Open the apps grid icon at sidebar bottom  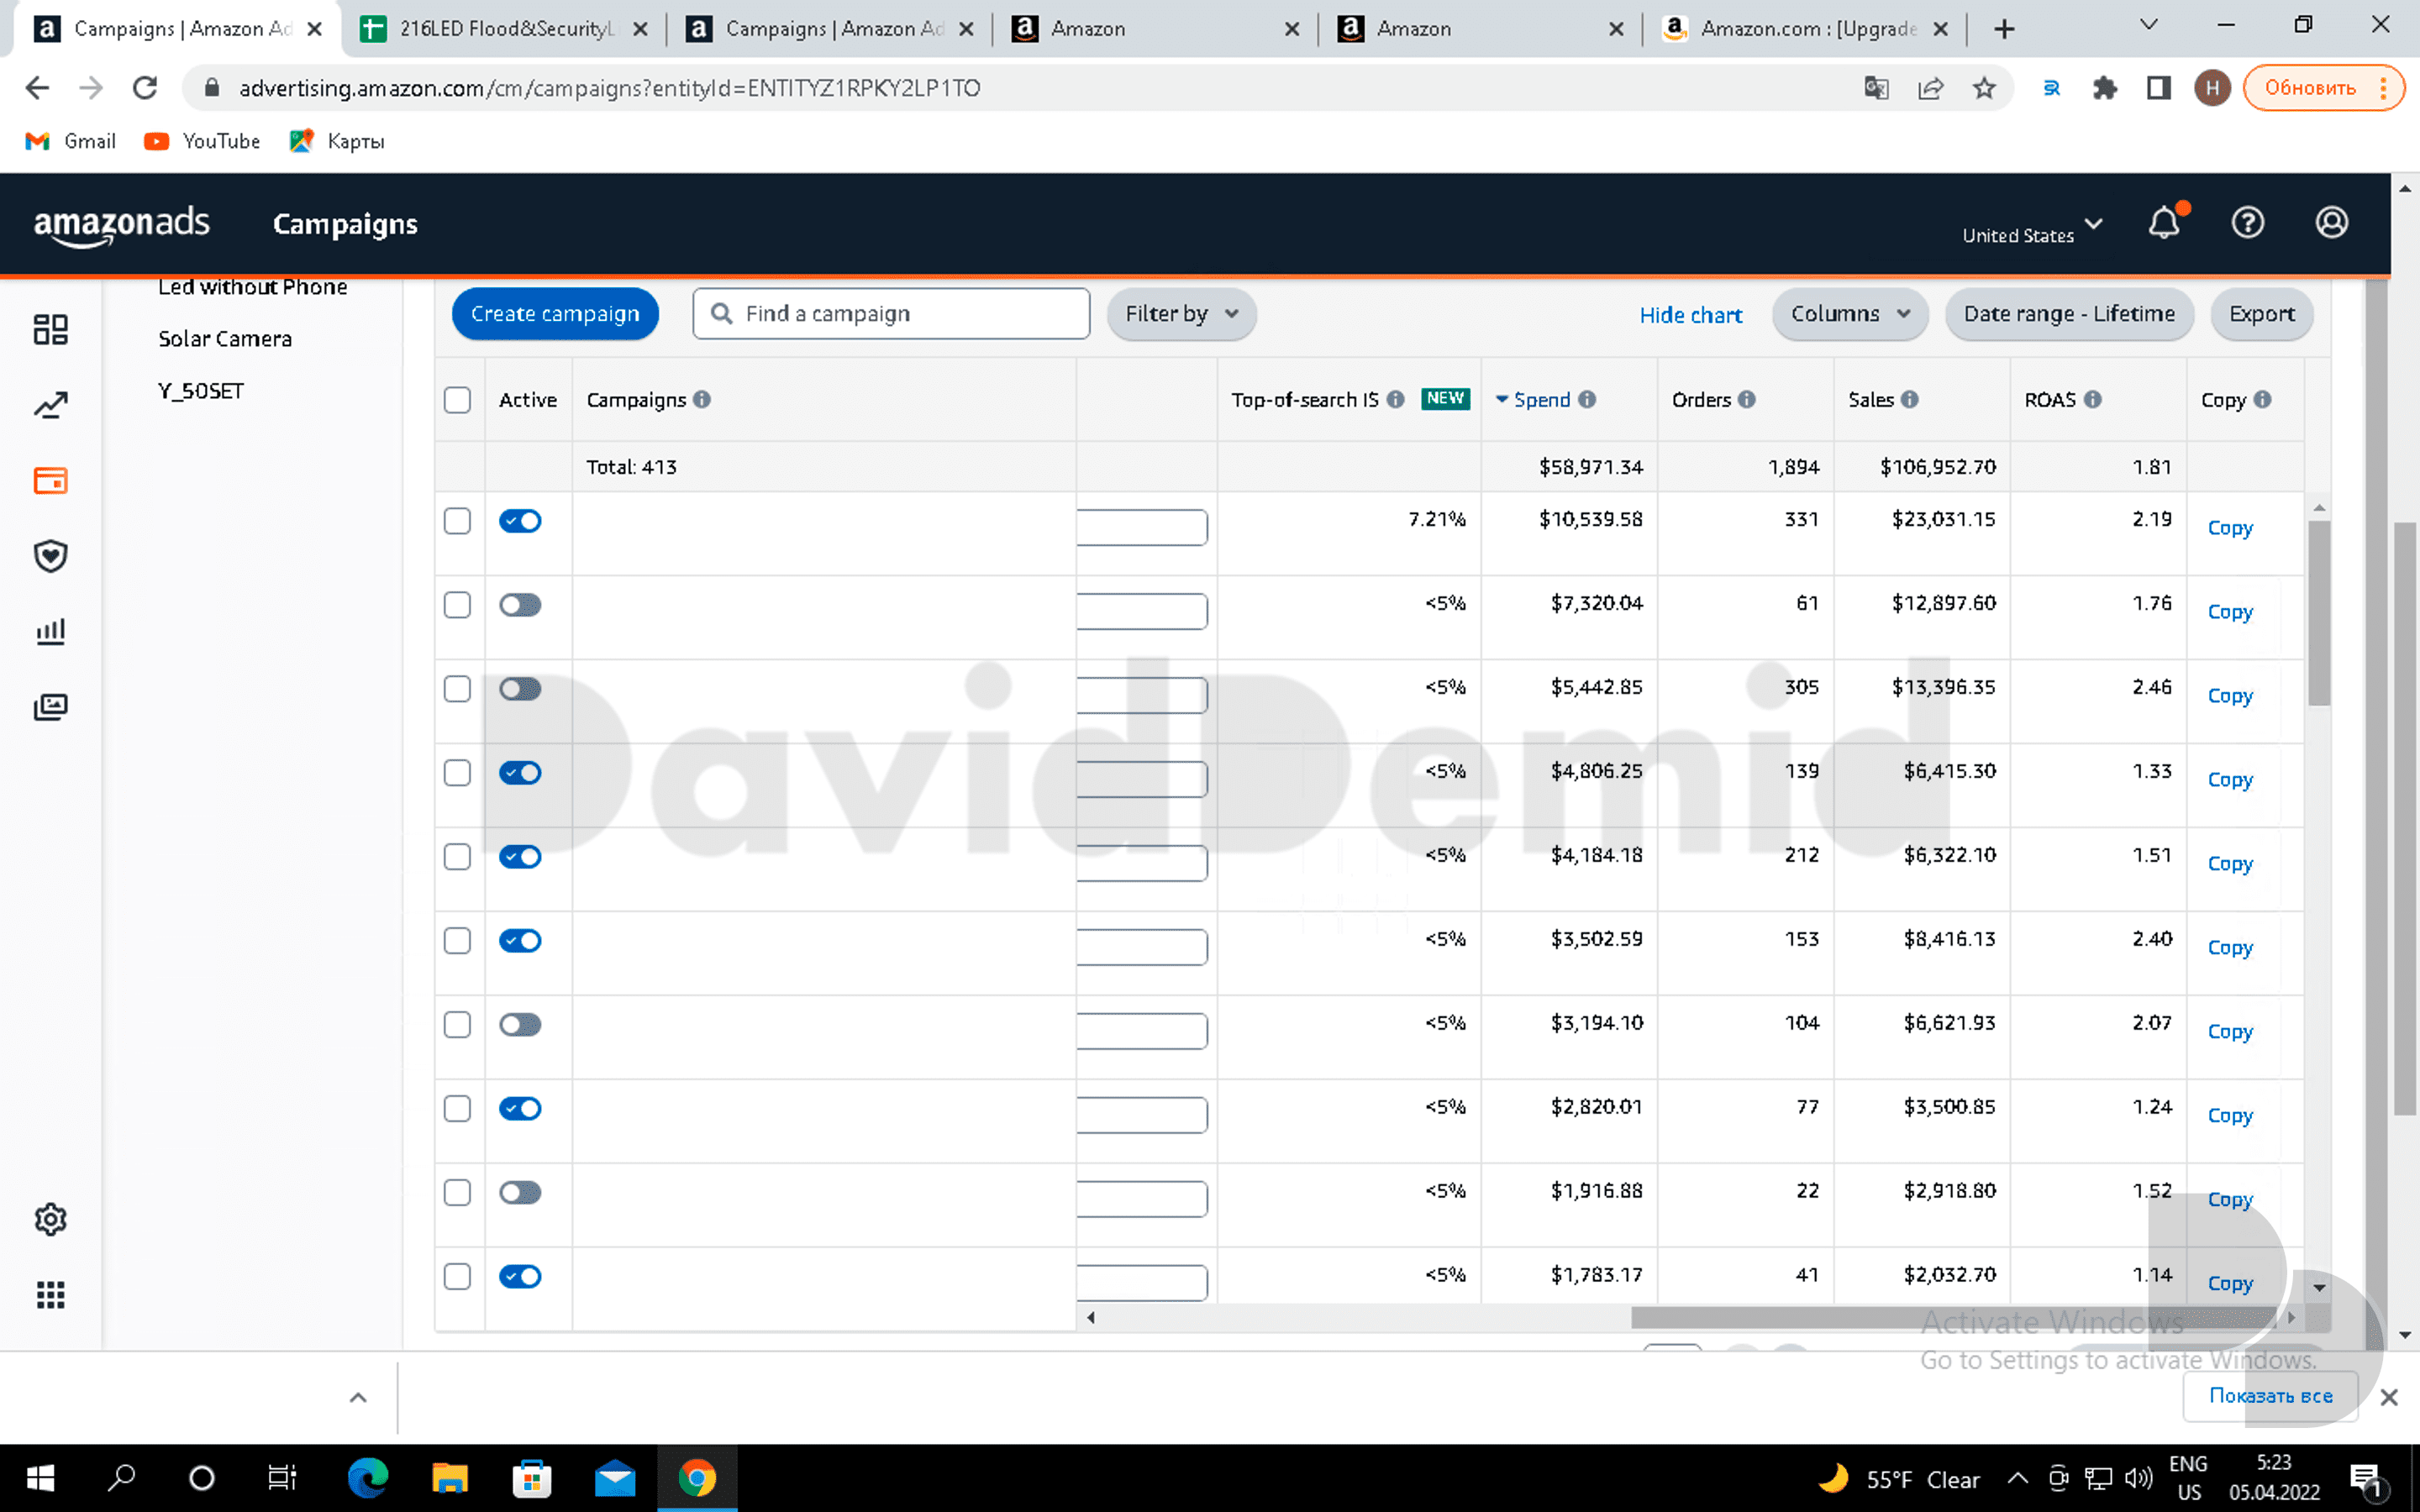50,1295
